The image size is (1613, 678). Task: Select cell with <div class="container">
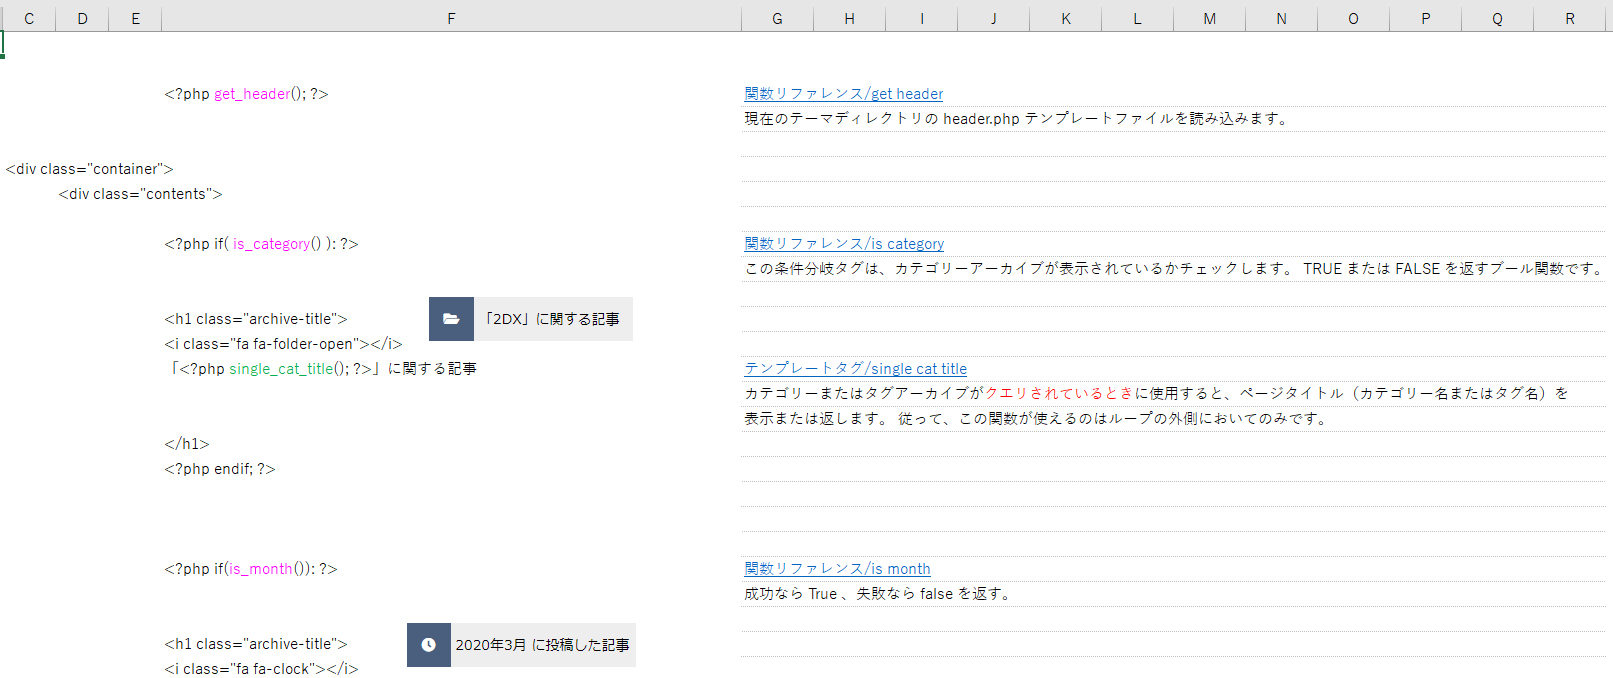[89, 169]
